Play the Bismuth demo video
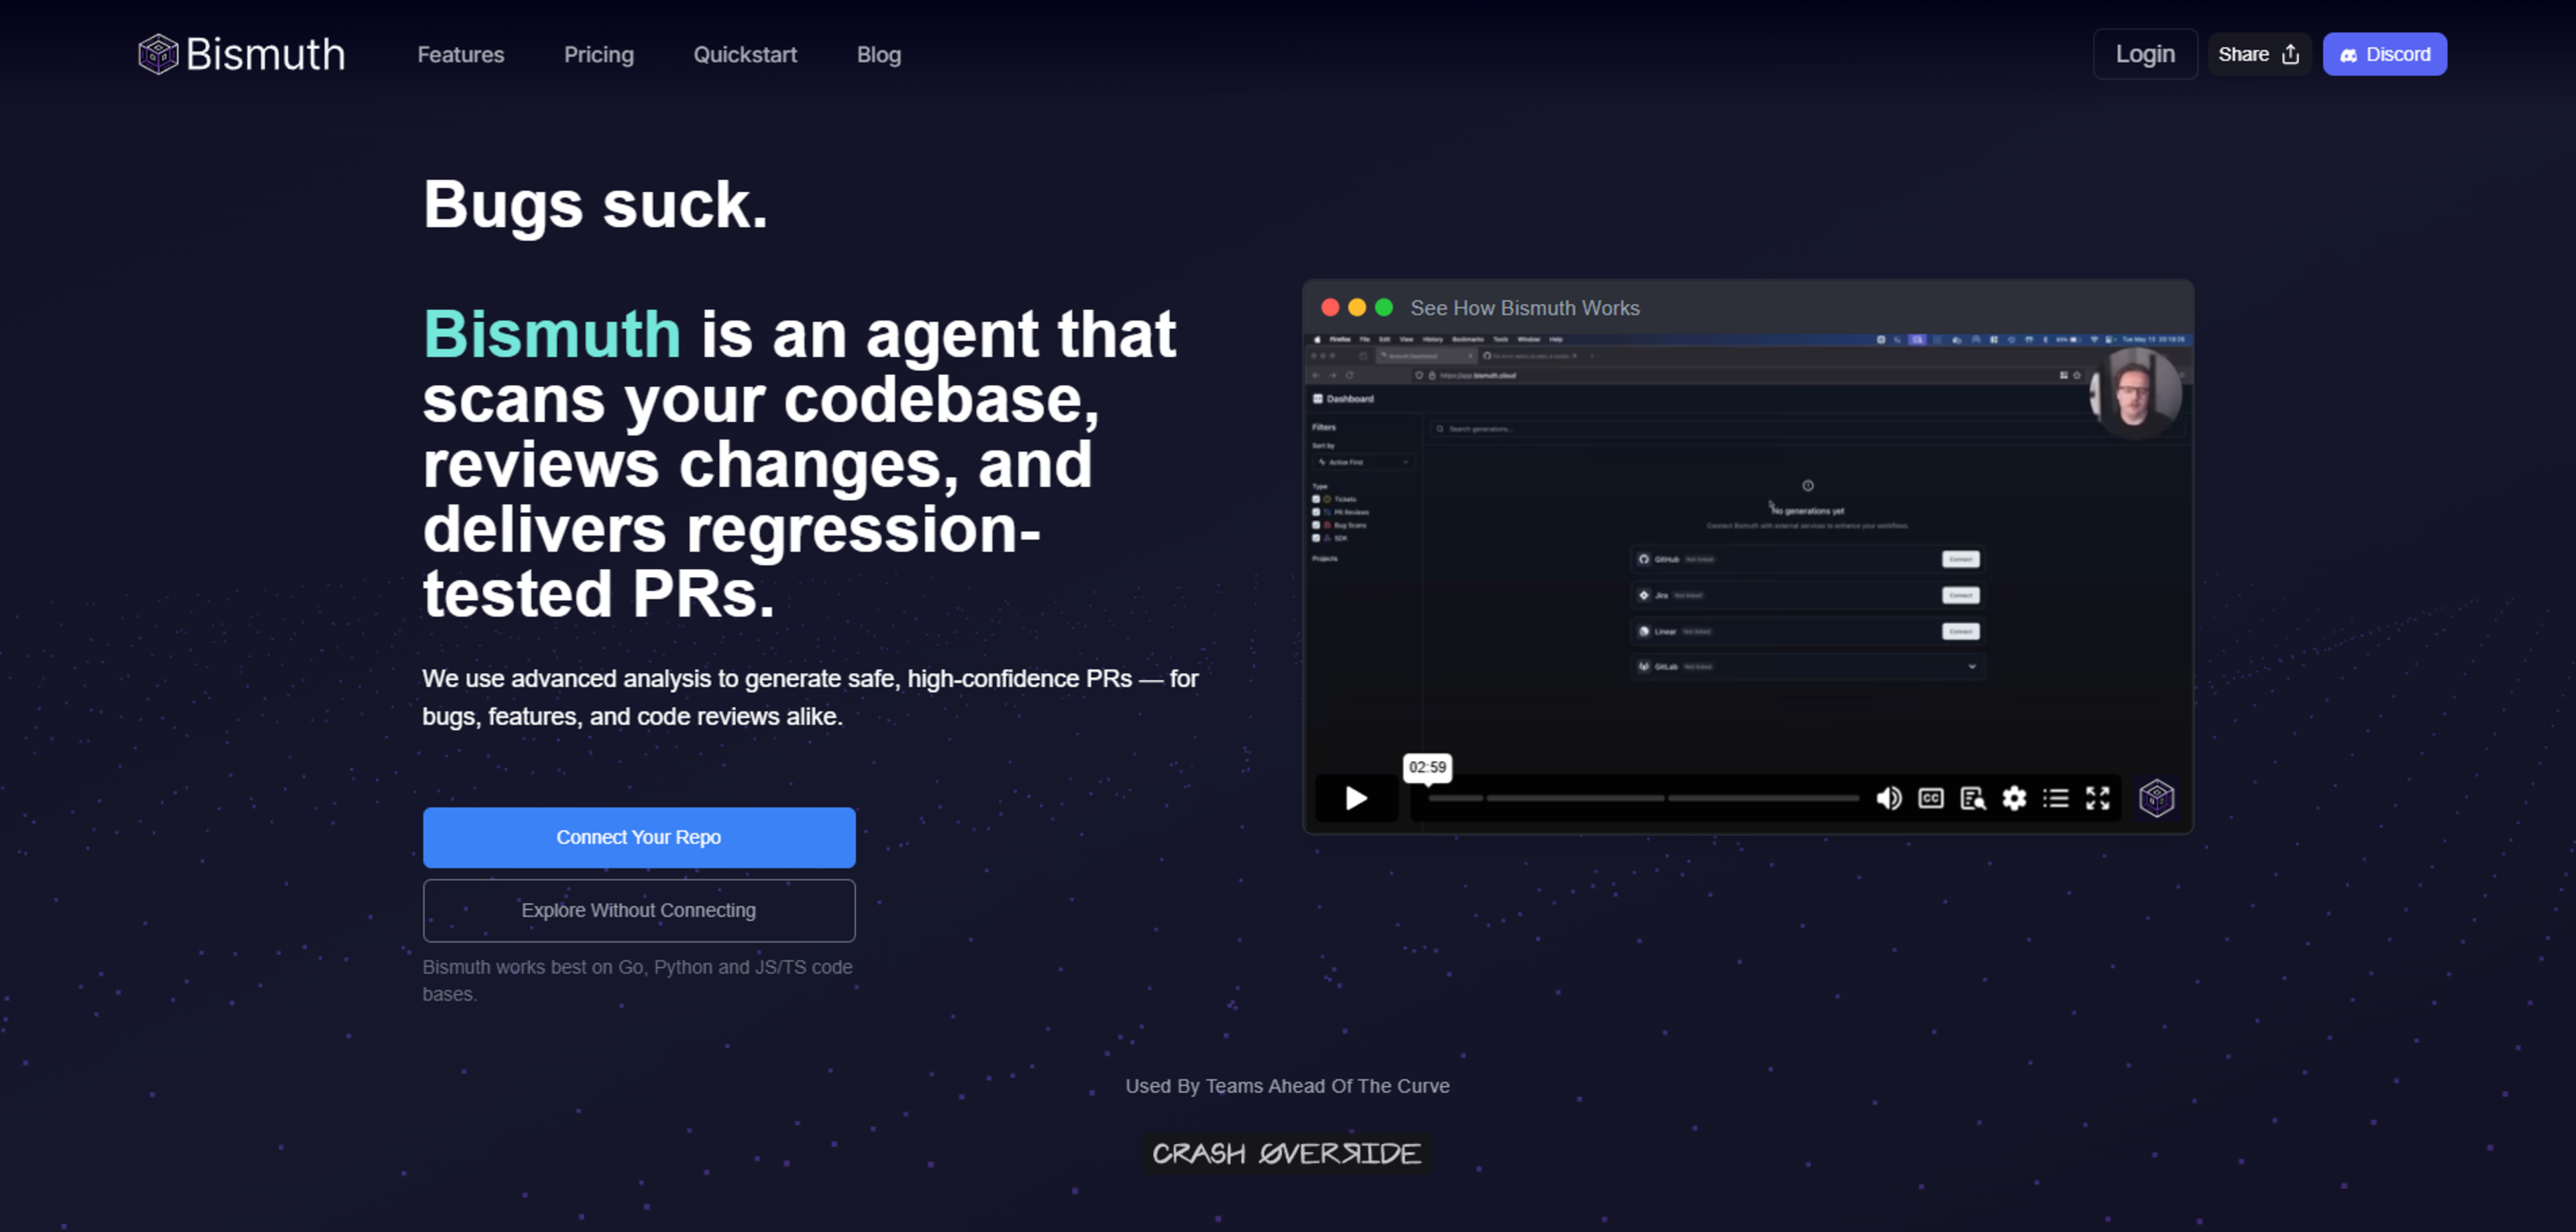This screenshot has height=1232, width=2576. [x=1356, y=798]
